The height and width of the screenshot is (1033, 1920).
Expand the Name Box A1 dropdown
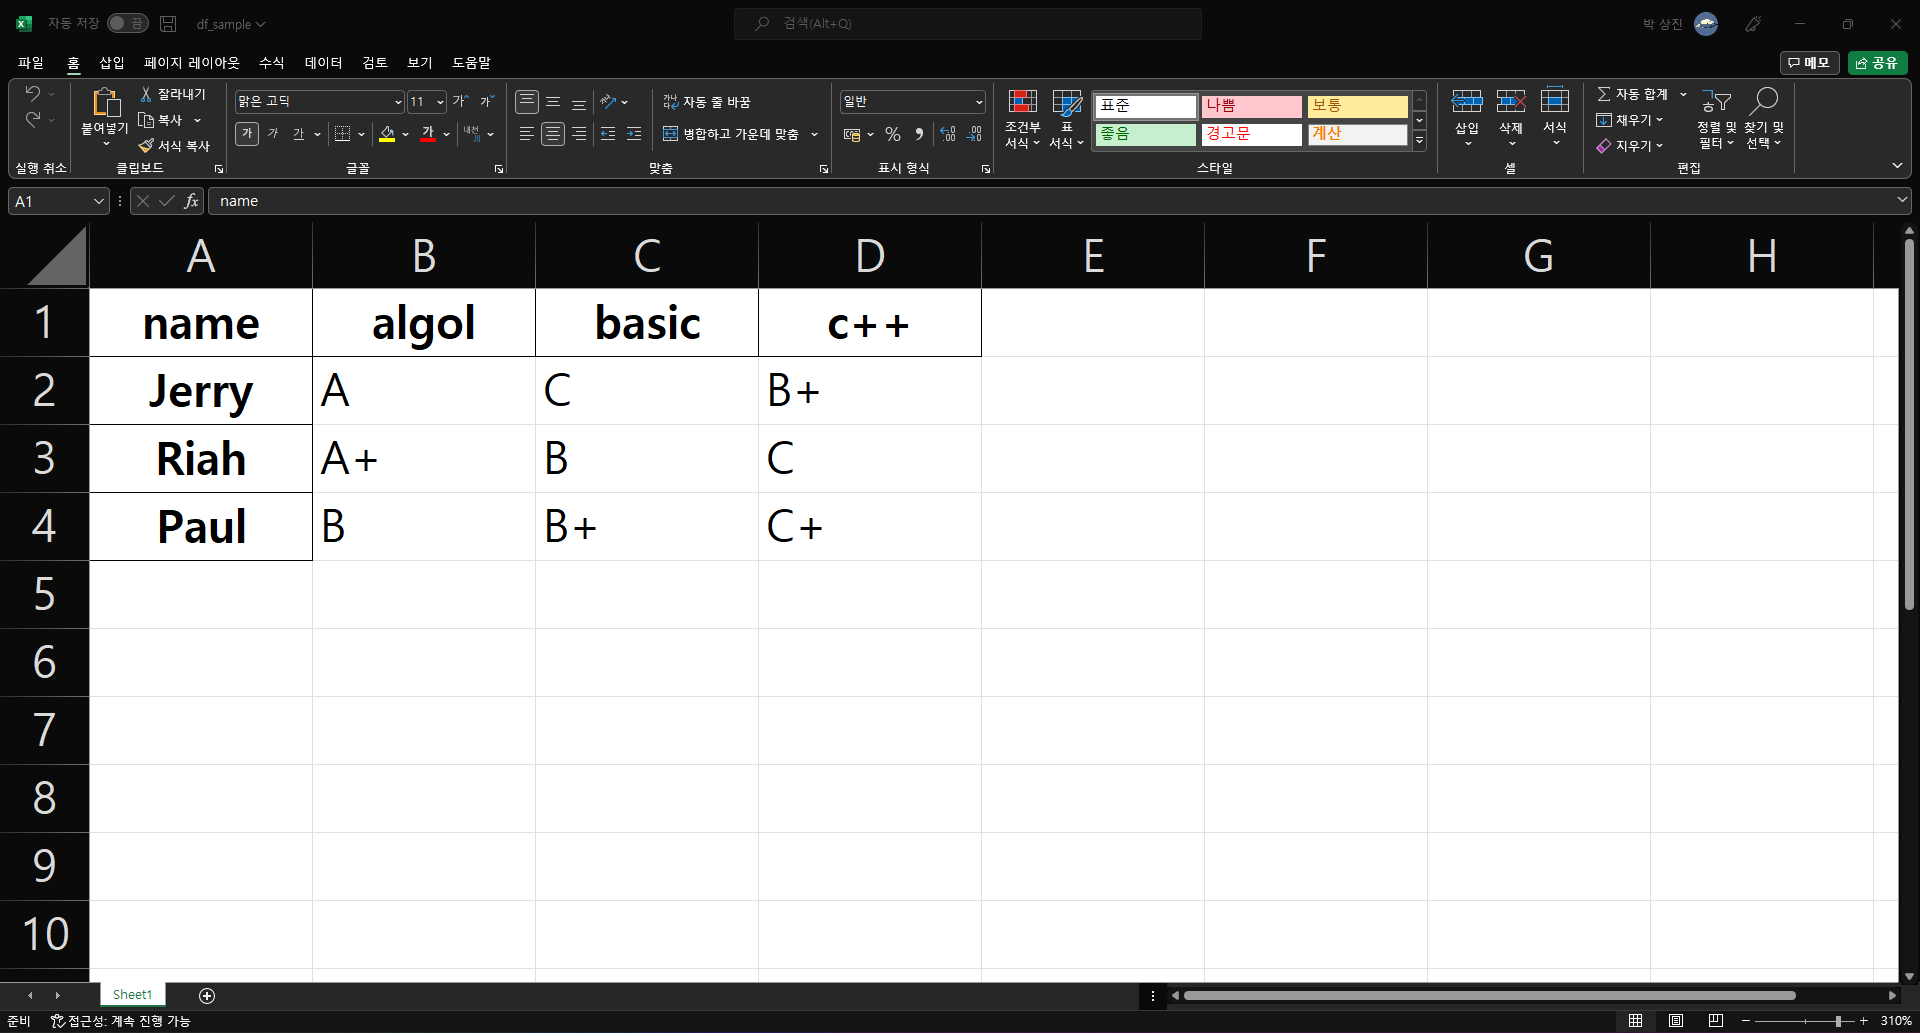pyautogui.click(x=98, y=201)
